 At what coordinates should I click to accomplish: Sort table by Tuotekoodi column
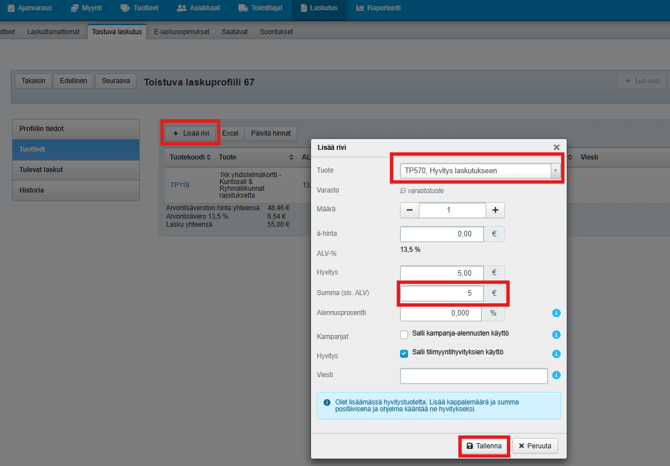pos(189,157)
